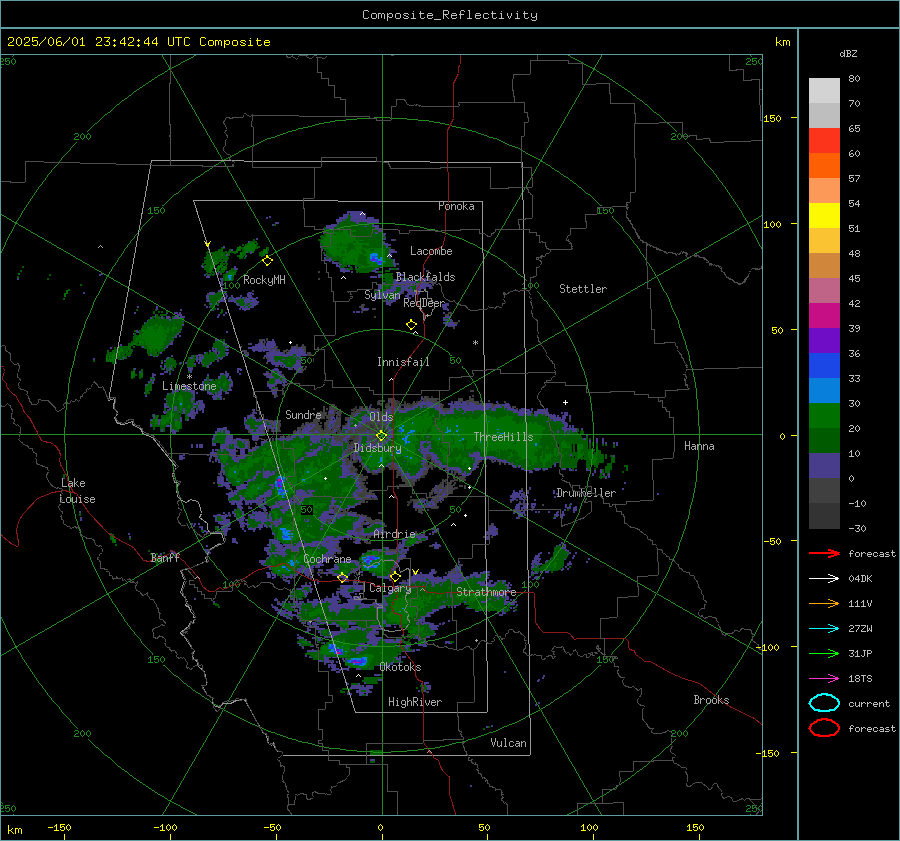Select the magenta 39-42 dBZ swatch
The image size is (900, 841).
coord(824,316)
